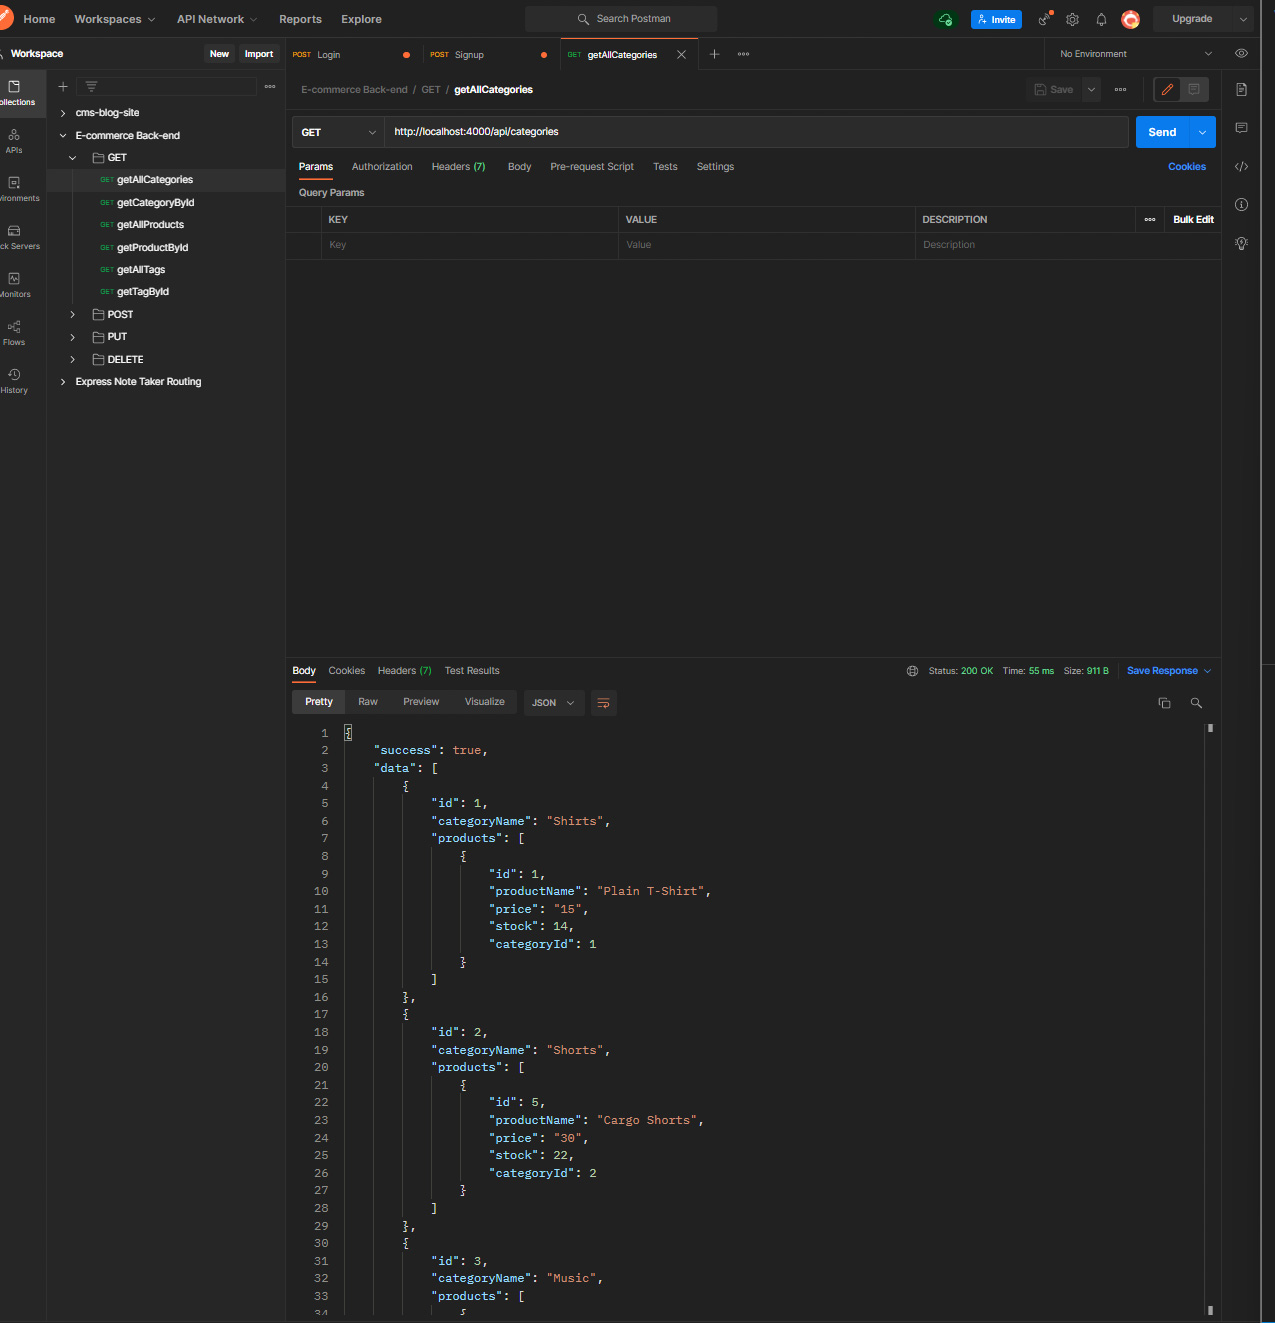This screenshot has height=1323, width=1275.
Task: Open the Environments panel in sidebar
Action: 14,190
